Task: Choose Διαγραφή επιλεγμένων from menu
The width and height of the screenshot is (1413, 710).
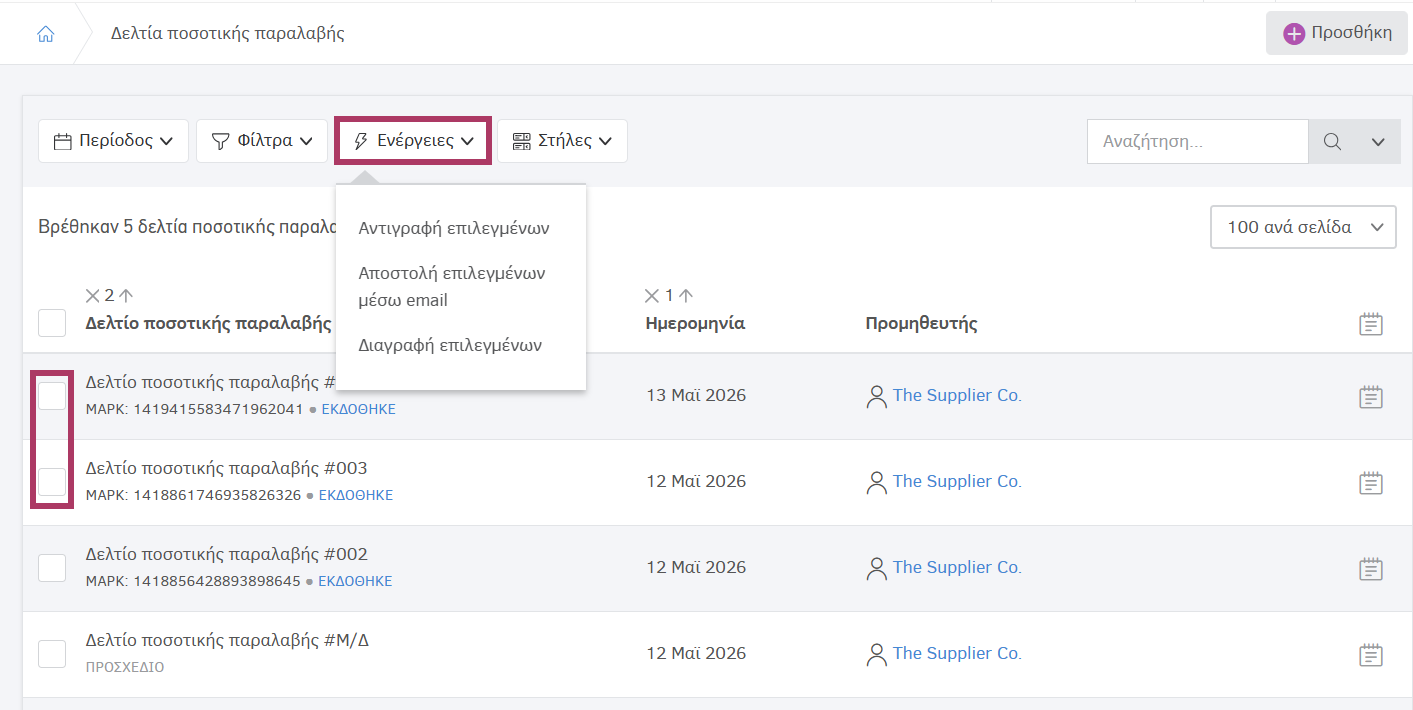Action: pos(450,345)
